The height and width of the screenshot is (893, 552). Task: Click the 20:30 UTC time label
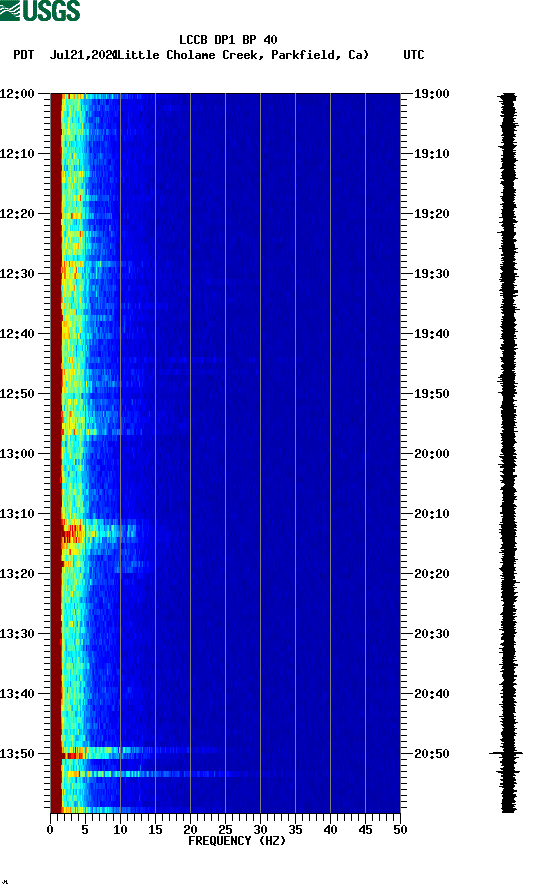(x=431, y=633)
